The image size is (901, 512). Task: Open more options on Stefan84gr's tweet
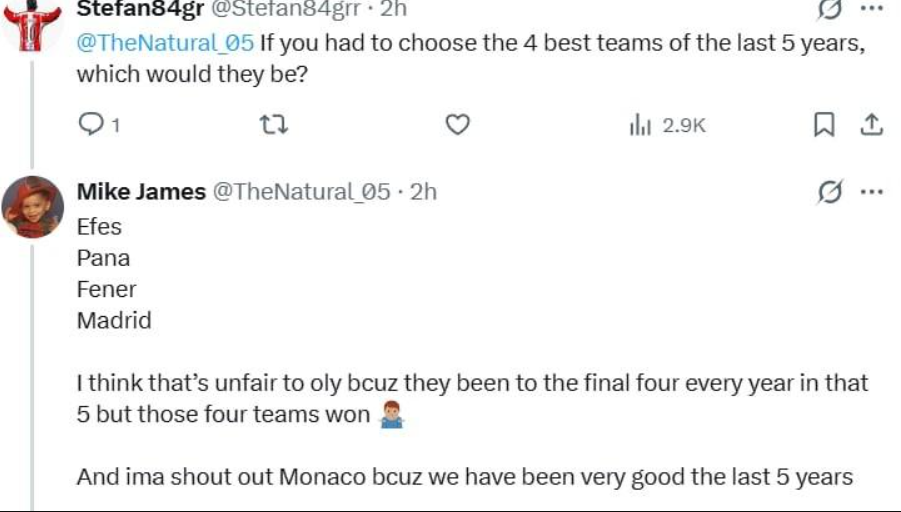point(871,8)
